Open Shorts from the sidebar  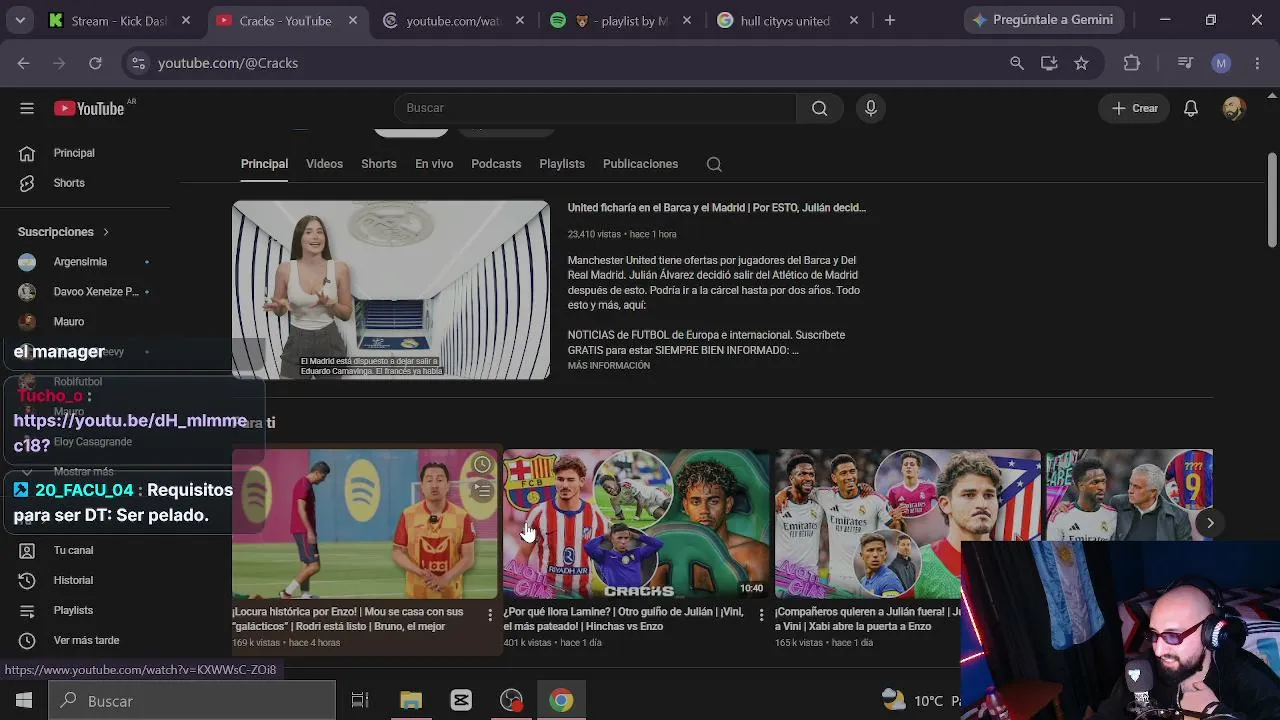coord(69,183)
